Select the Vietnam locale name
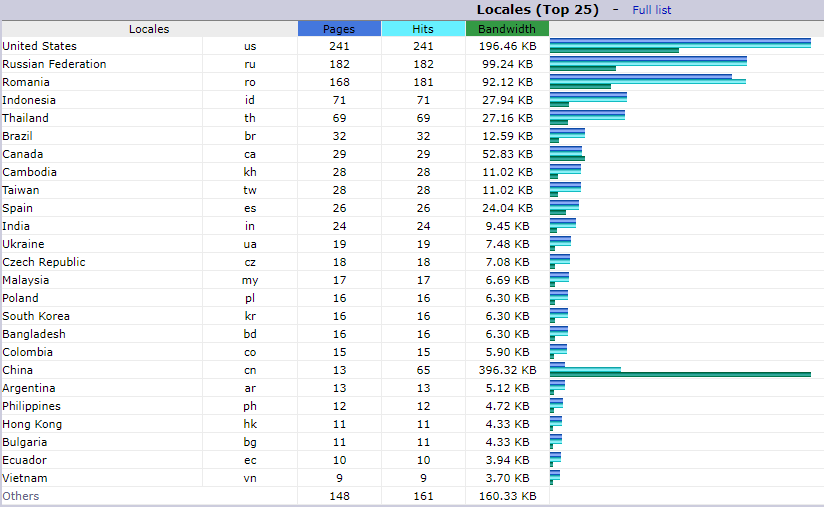Image resolution: width=824 pixels, height=508 pixels. (x=25, y=478)
